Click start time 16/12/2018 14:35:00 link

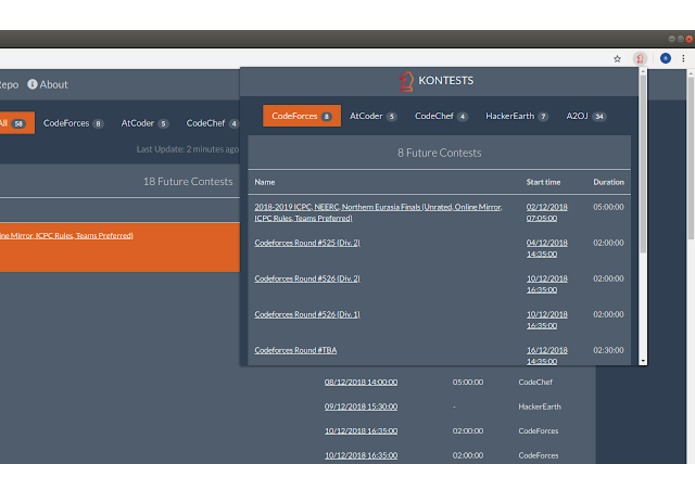pyautogui.click(x=547, y=355)
